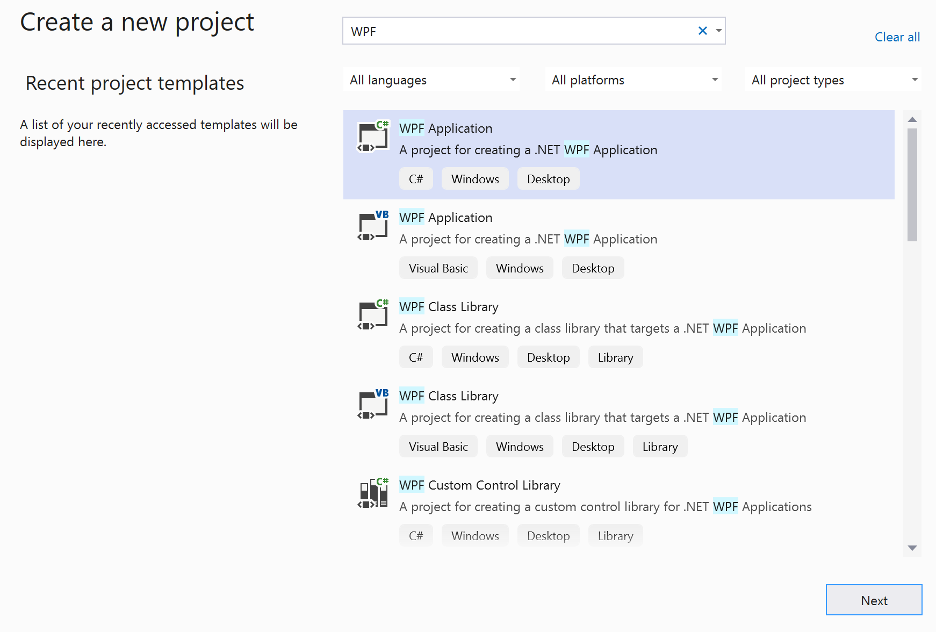The height and width of the screenshot is (632, 936).
Task: Expand the All platforms filter dropdown
Action: (x=634, y=80)
